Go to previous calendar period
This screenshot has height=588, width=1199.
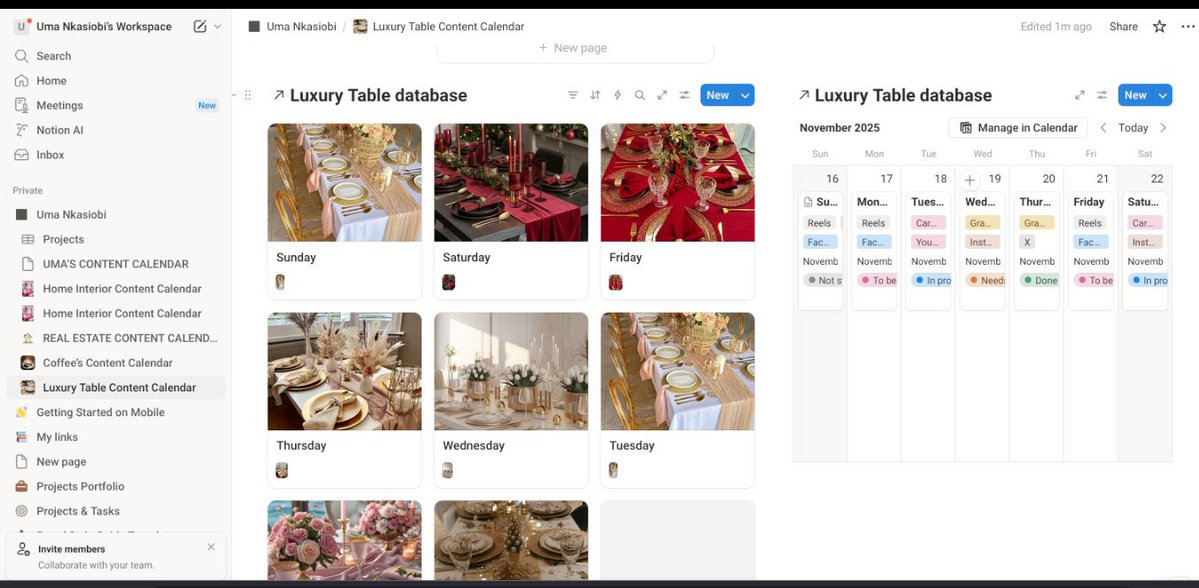tap(1103, 128)
